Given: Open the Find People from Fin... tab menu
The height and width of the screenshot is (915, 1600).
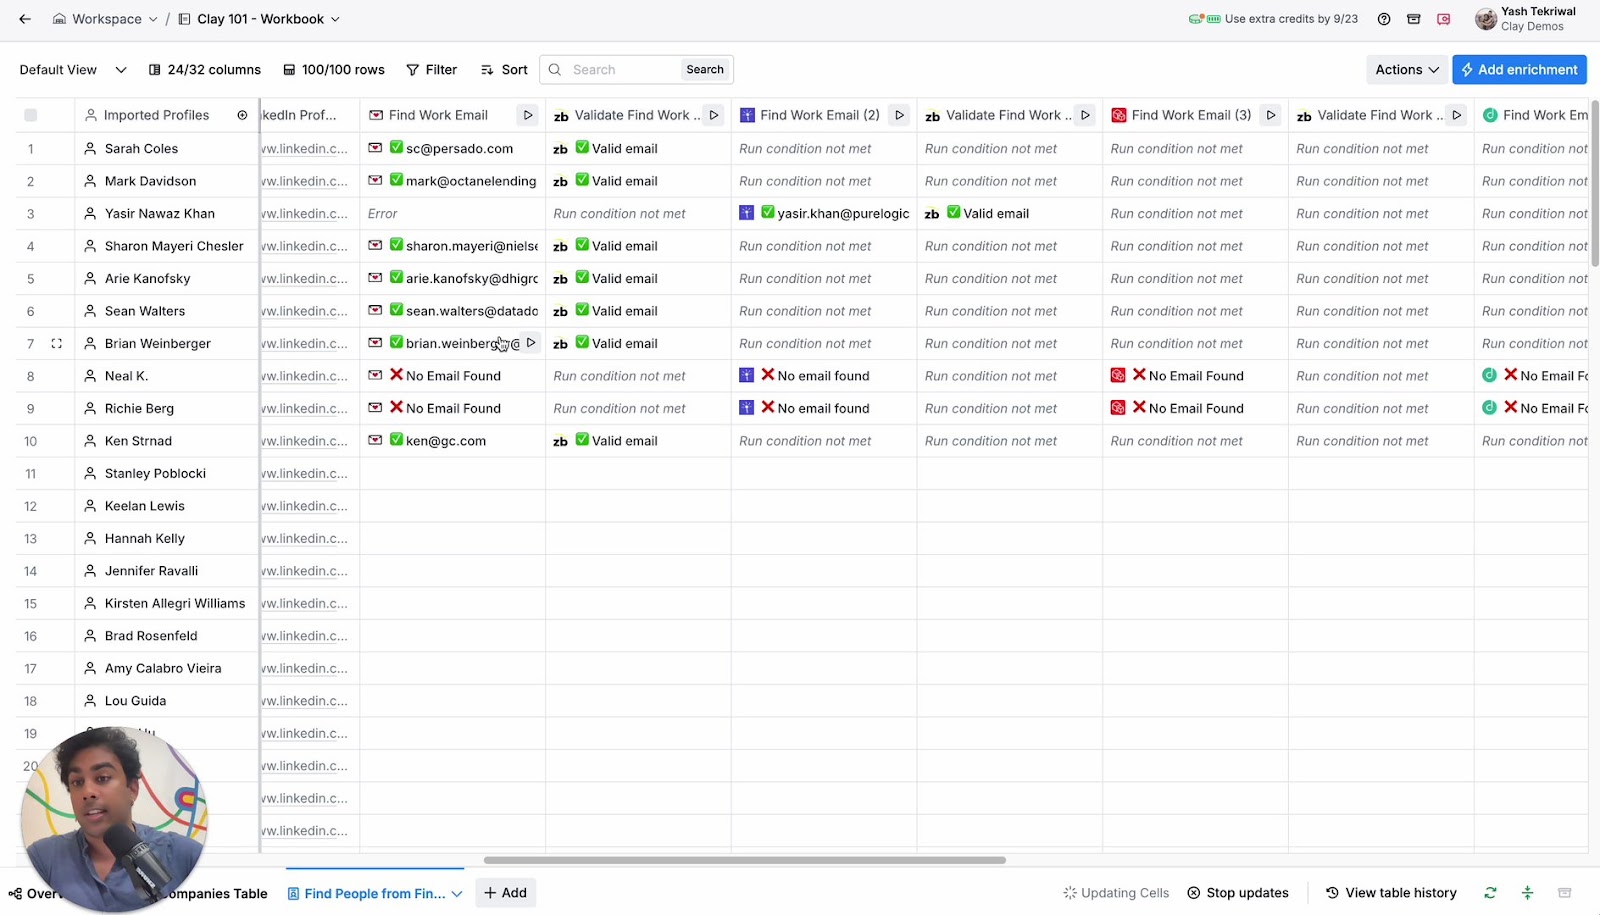Looking at the screenshot, I should pyautogui.click(x=457, y=893).
